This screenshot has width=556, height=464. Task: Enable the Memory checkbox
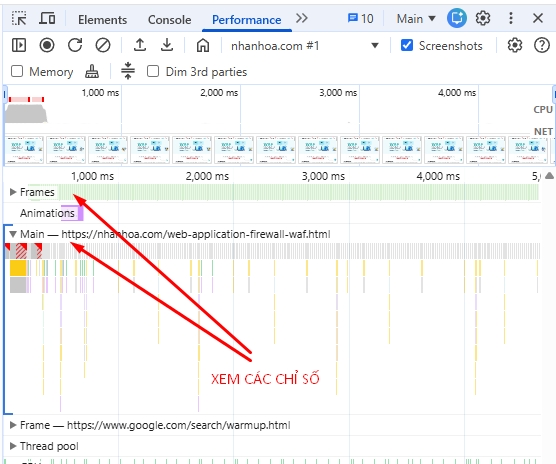17,71
